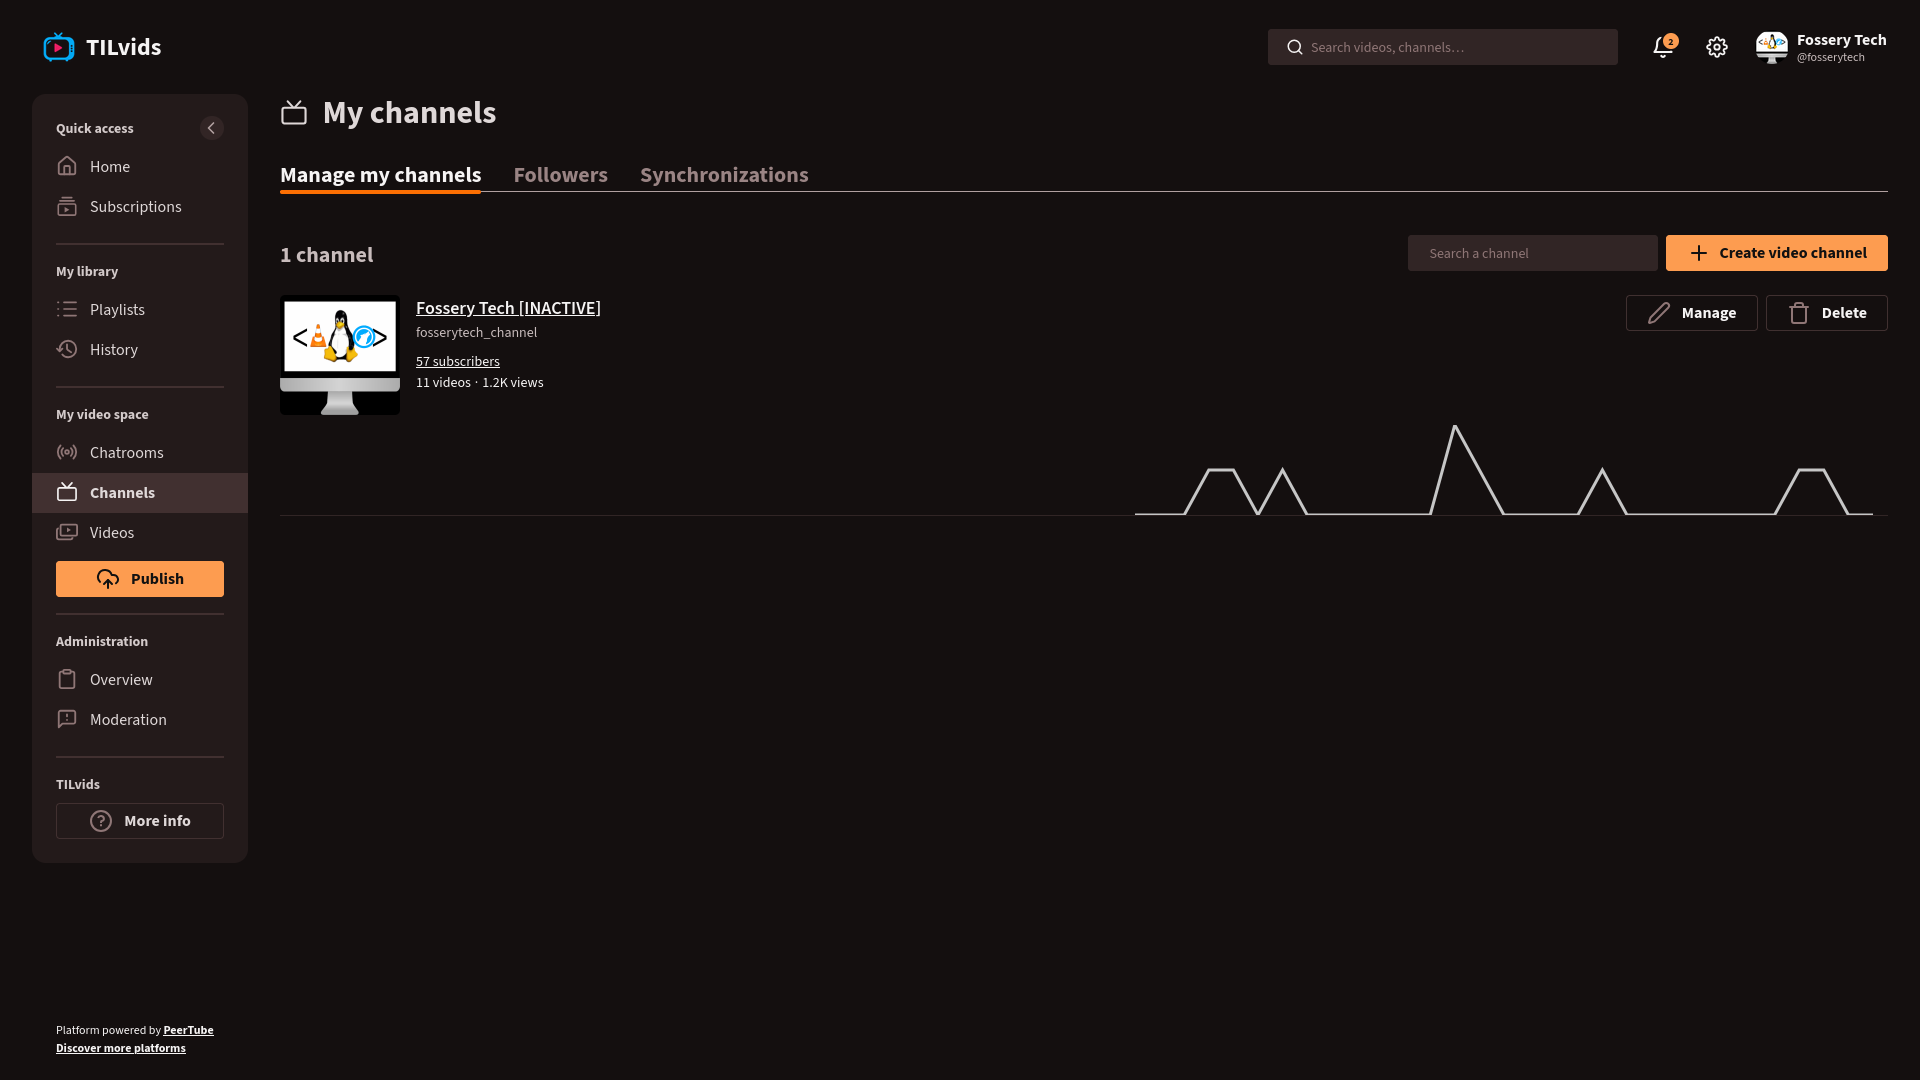Click the Overview clipboard icon
The width and height of the screenshot is (1920, 1080).
(67, 679)
